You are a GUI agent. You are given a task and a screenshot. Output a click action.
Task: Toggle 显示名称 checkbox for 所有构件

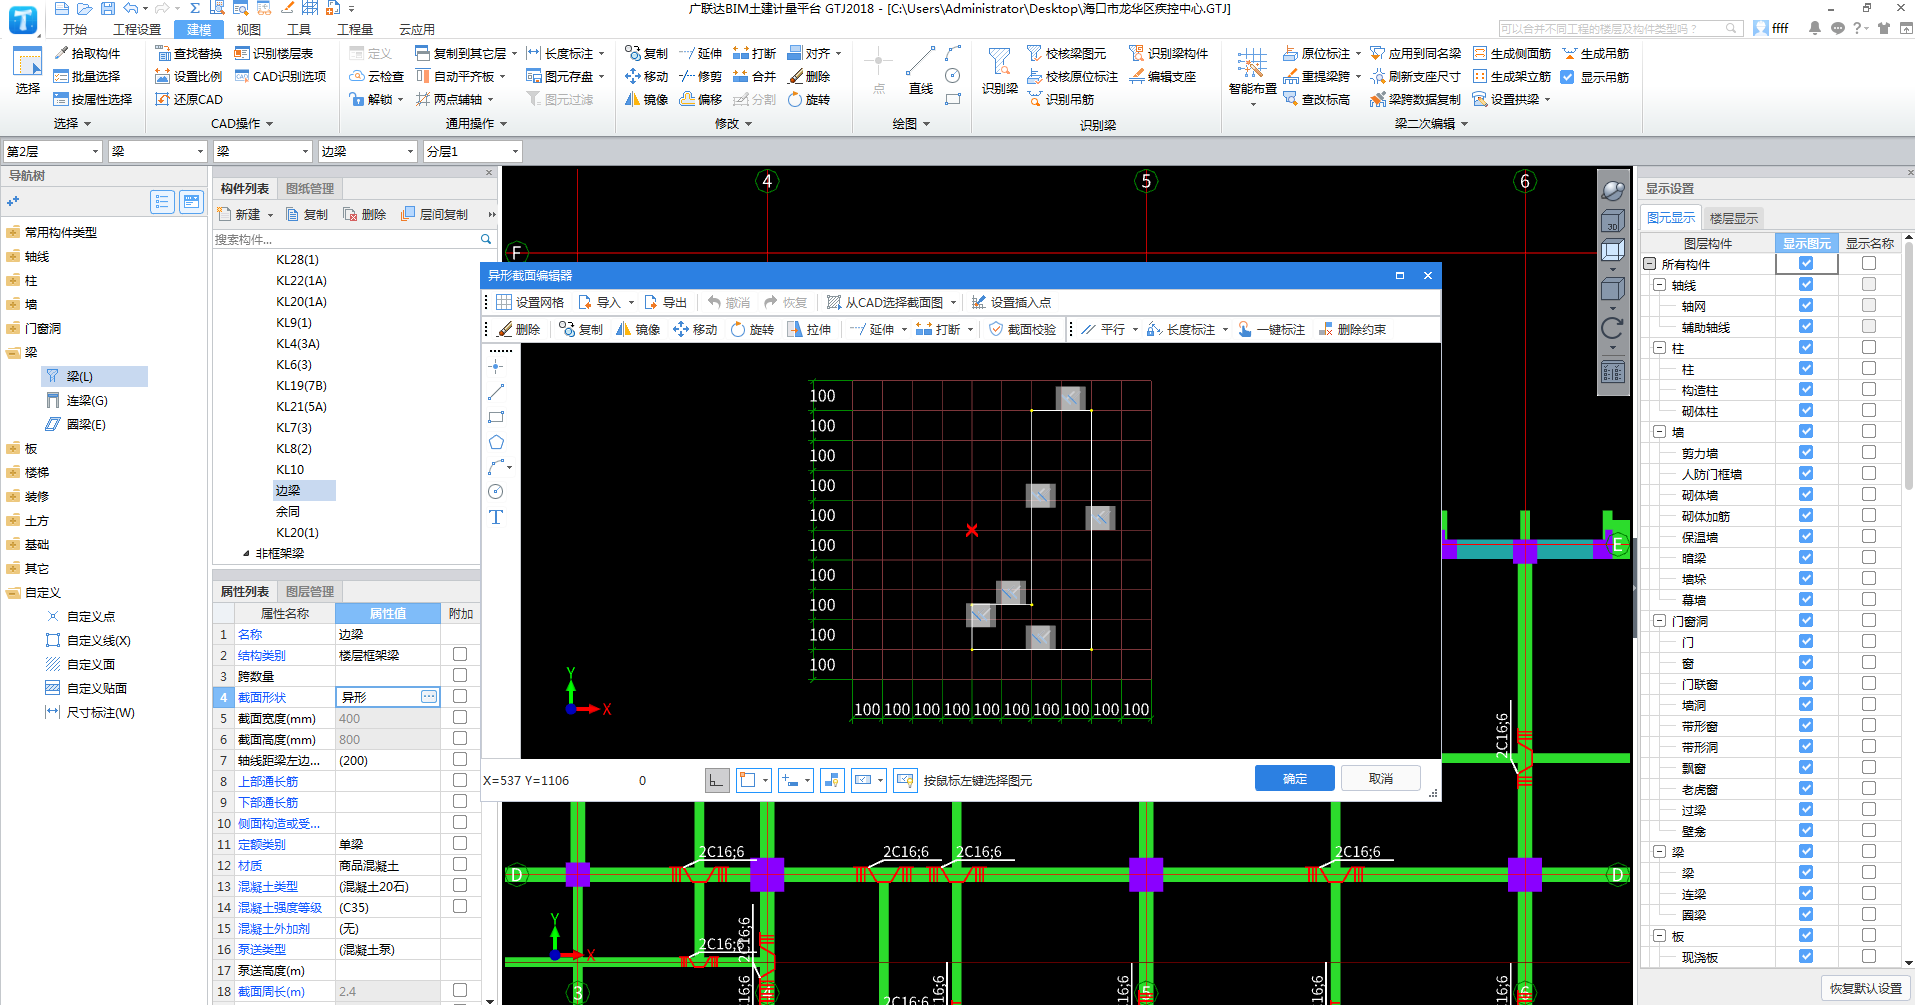pos(1868,263)
